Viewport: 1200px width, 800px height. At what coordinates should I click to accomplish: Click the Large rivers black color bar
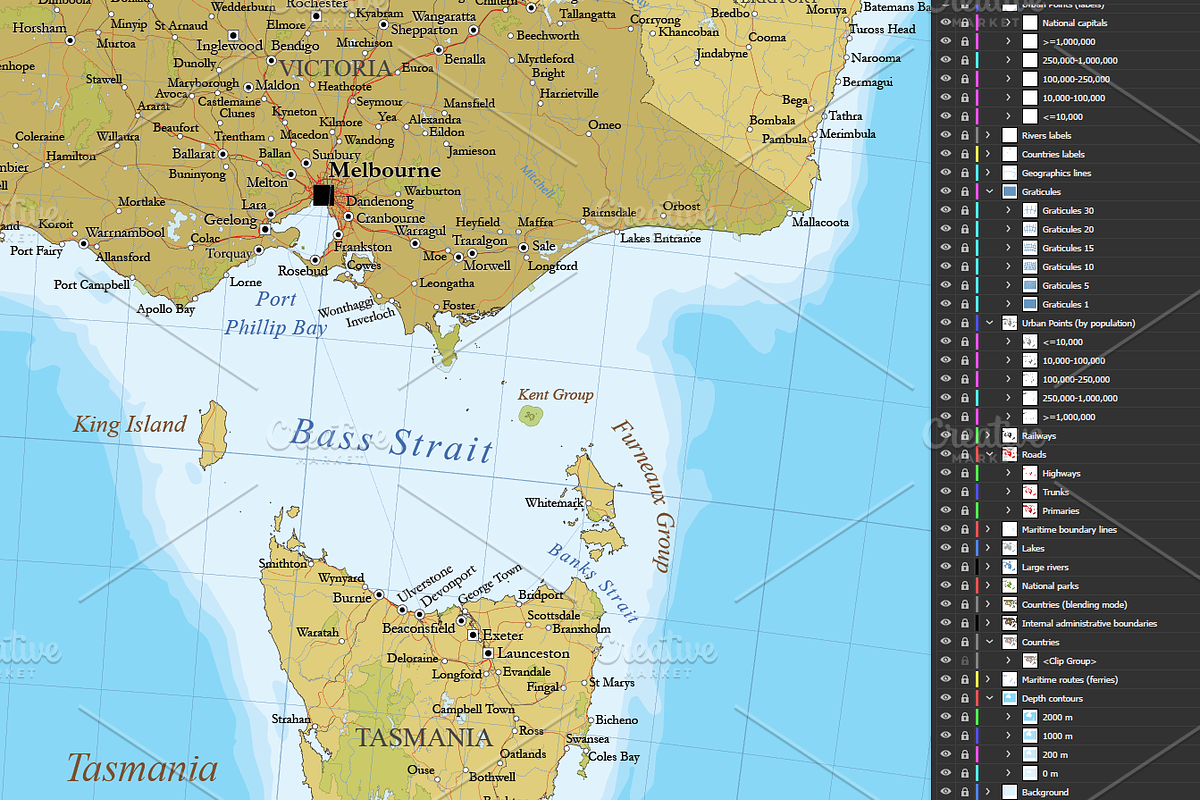point(976,567)
